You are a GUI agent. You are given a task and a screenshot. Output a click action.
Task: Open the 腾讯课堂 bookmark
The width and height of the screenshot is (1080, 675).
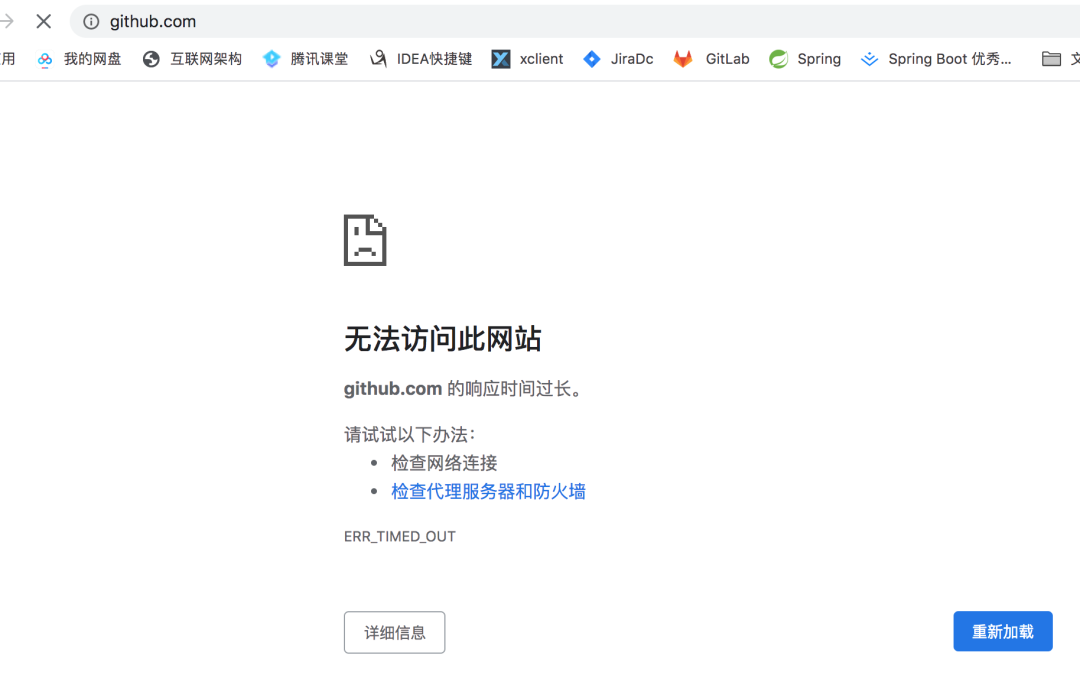click(x=306, y=58)
